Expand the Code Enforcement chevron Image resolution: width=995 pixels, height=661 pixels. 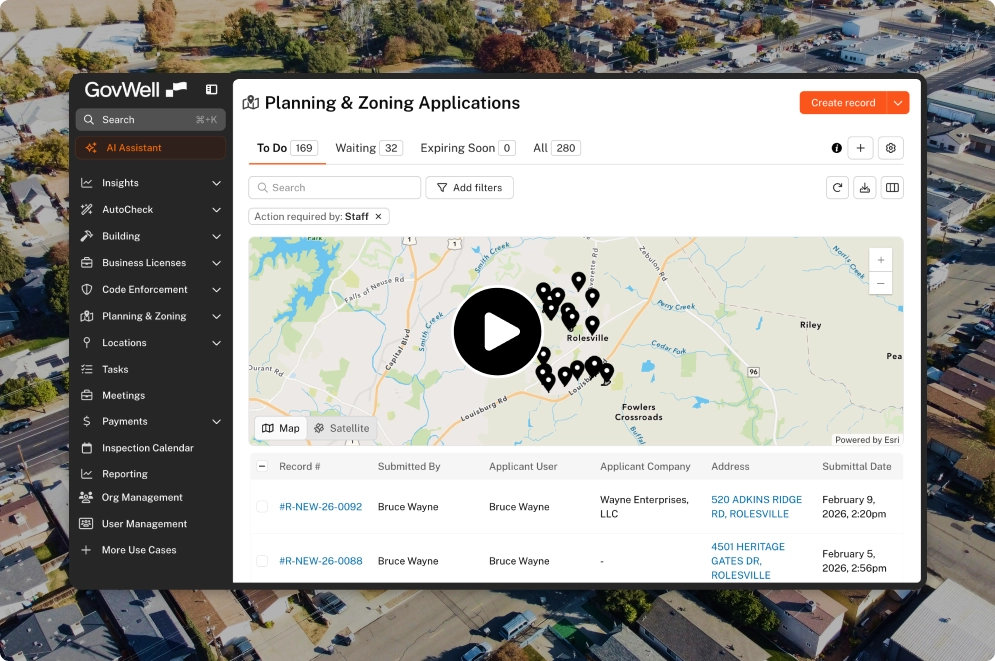pyautogui.click(x=216, y=289)
